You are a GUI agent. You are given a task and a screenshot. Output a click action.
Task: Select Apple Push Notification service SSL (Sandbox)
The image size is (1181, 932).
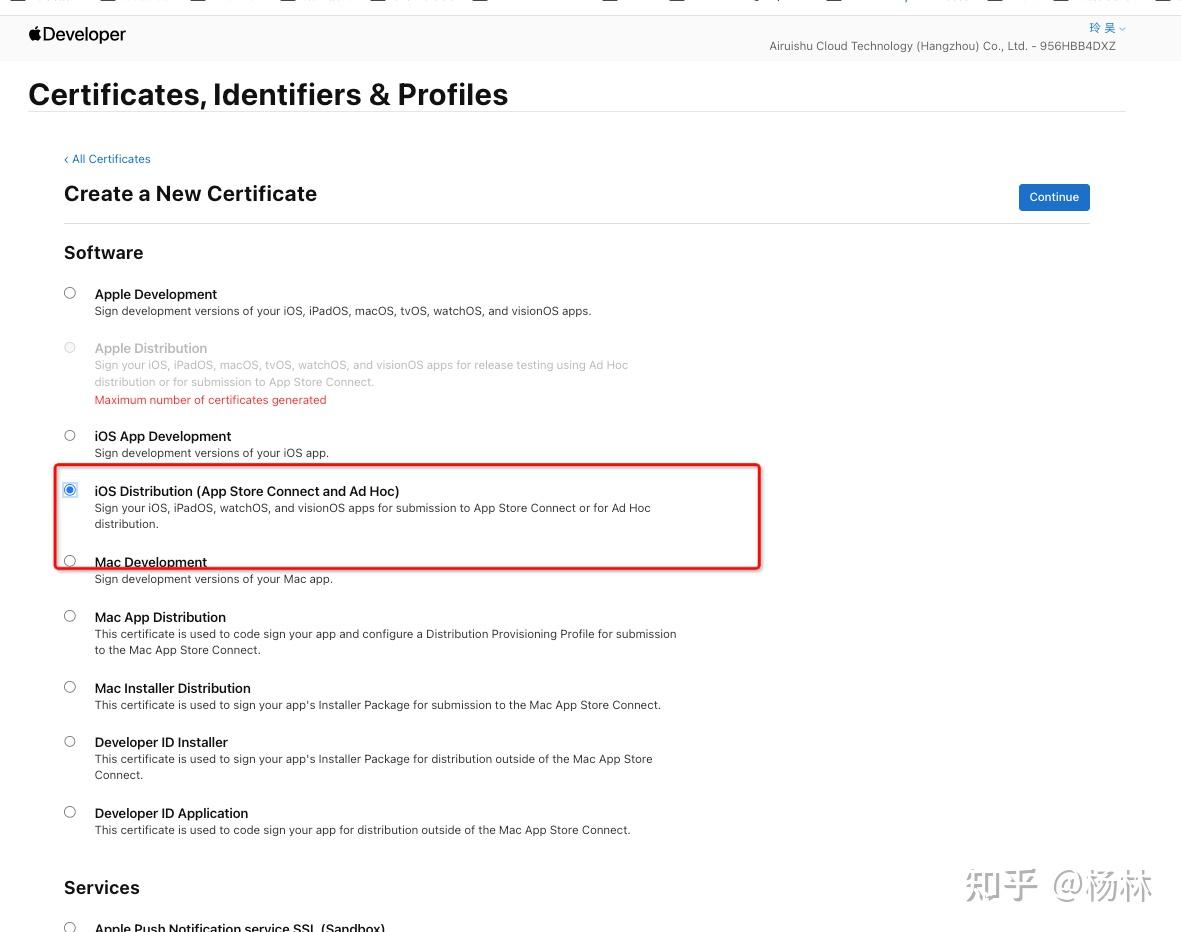[69, 926]
